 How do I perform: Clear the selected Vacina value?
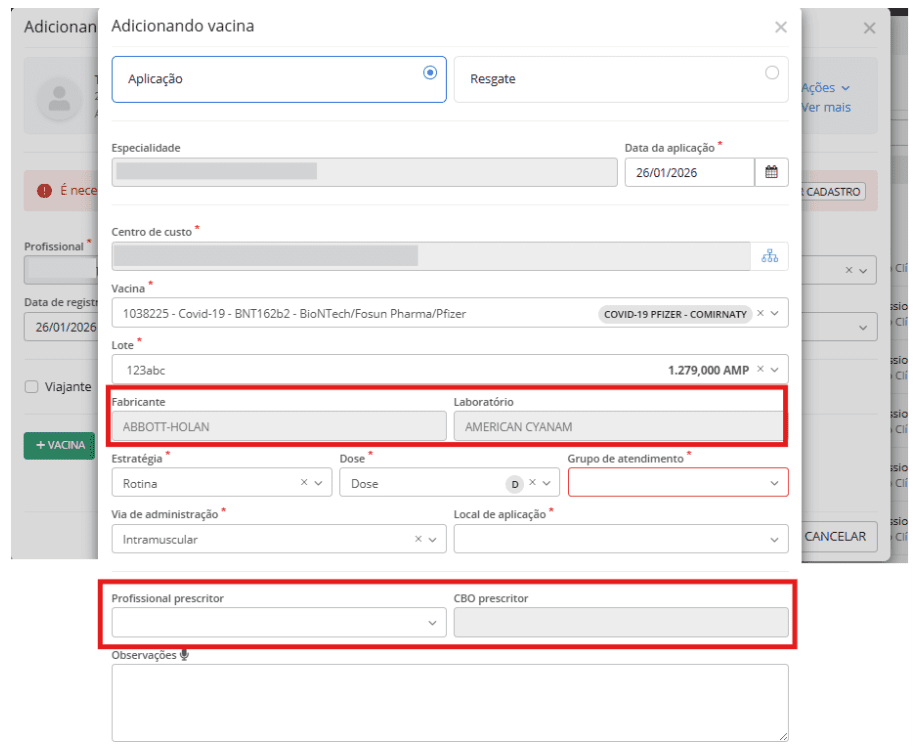point(760,313)
